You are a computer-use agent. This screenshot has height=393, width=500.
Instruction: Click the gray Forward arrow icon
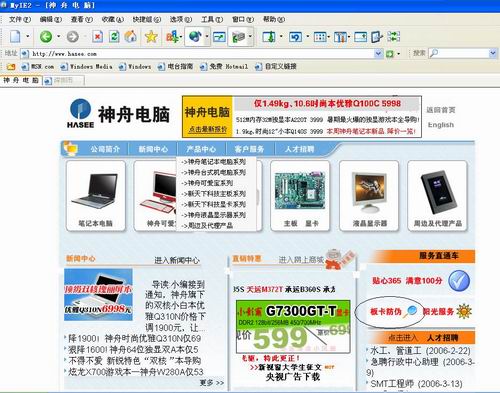pyautogui.click(x=73, y=36)
